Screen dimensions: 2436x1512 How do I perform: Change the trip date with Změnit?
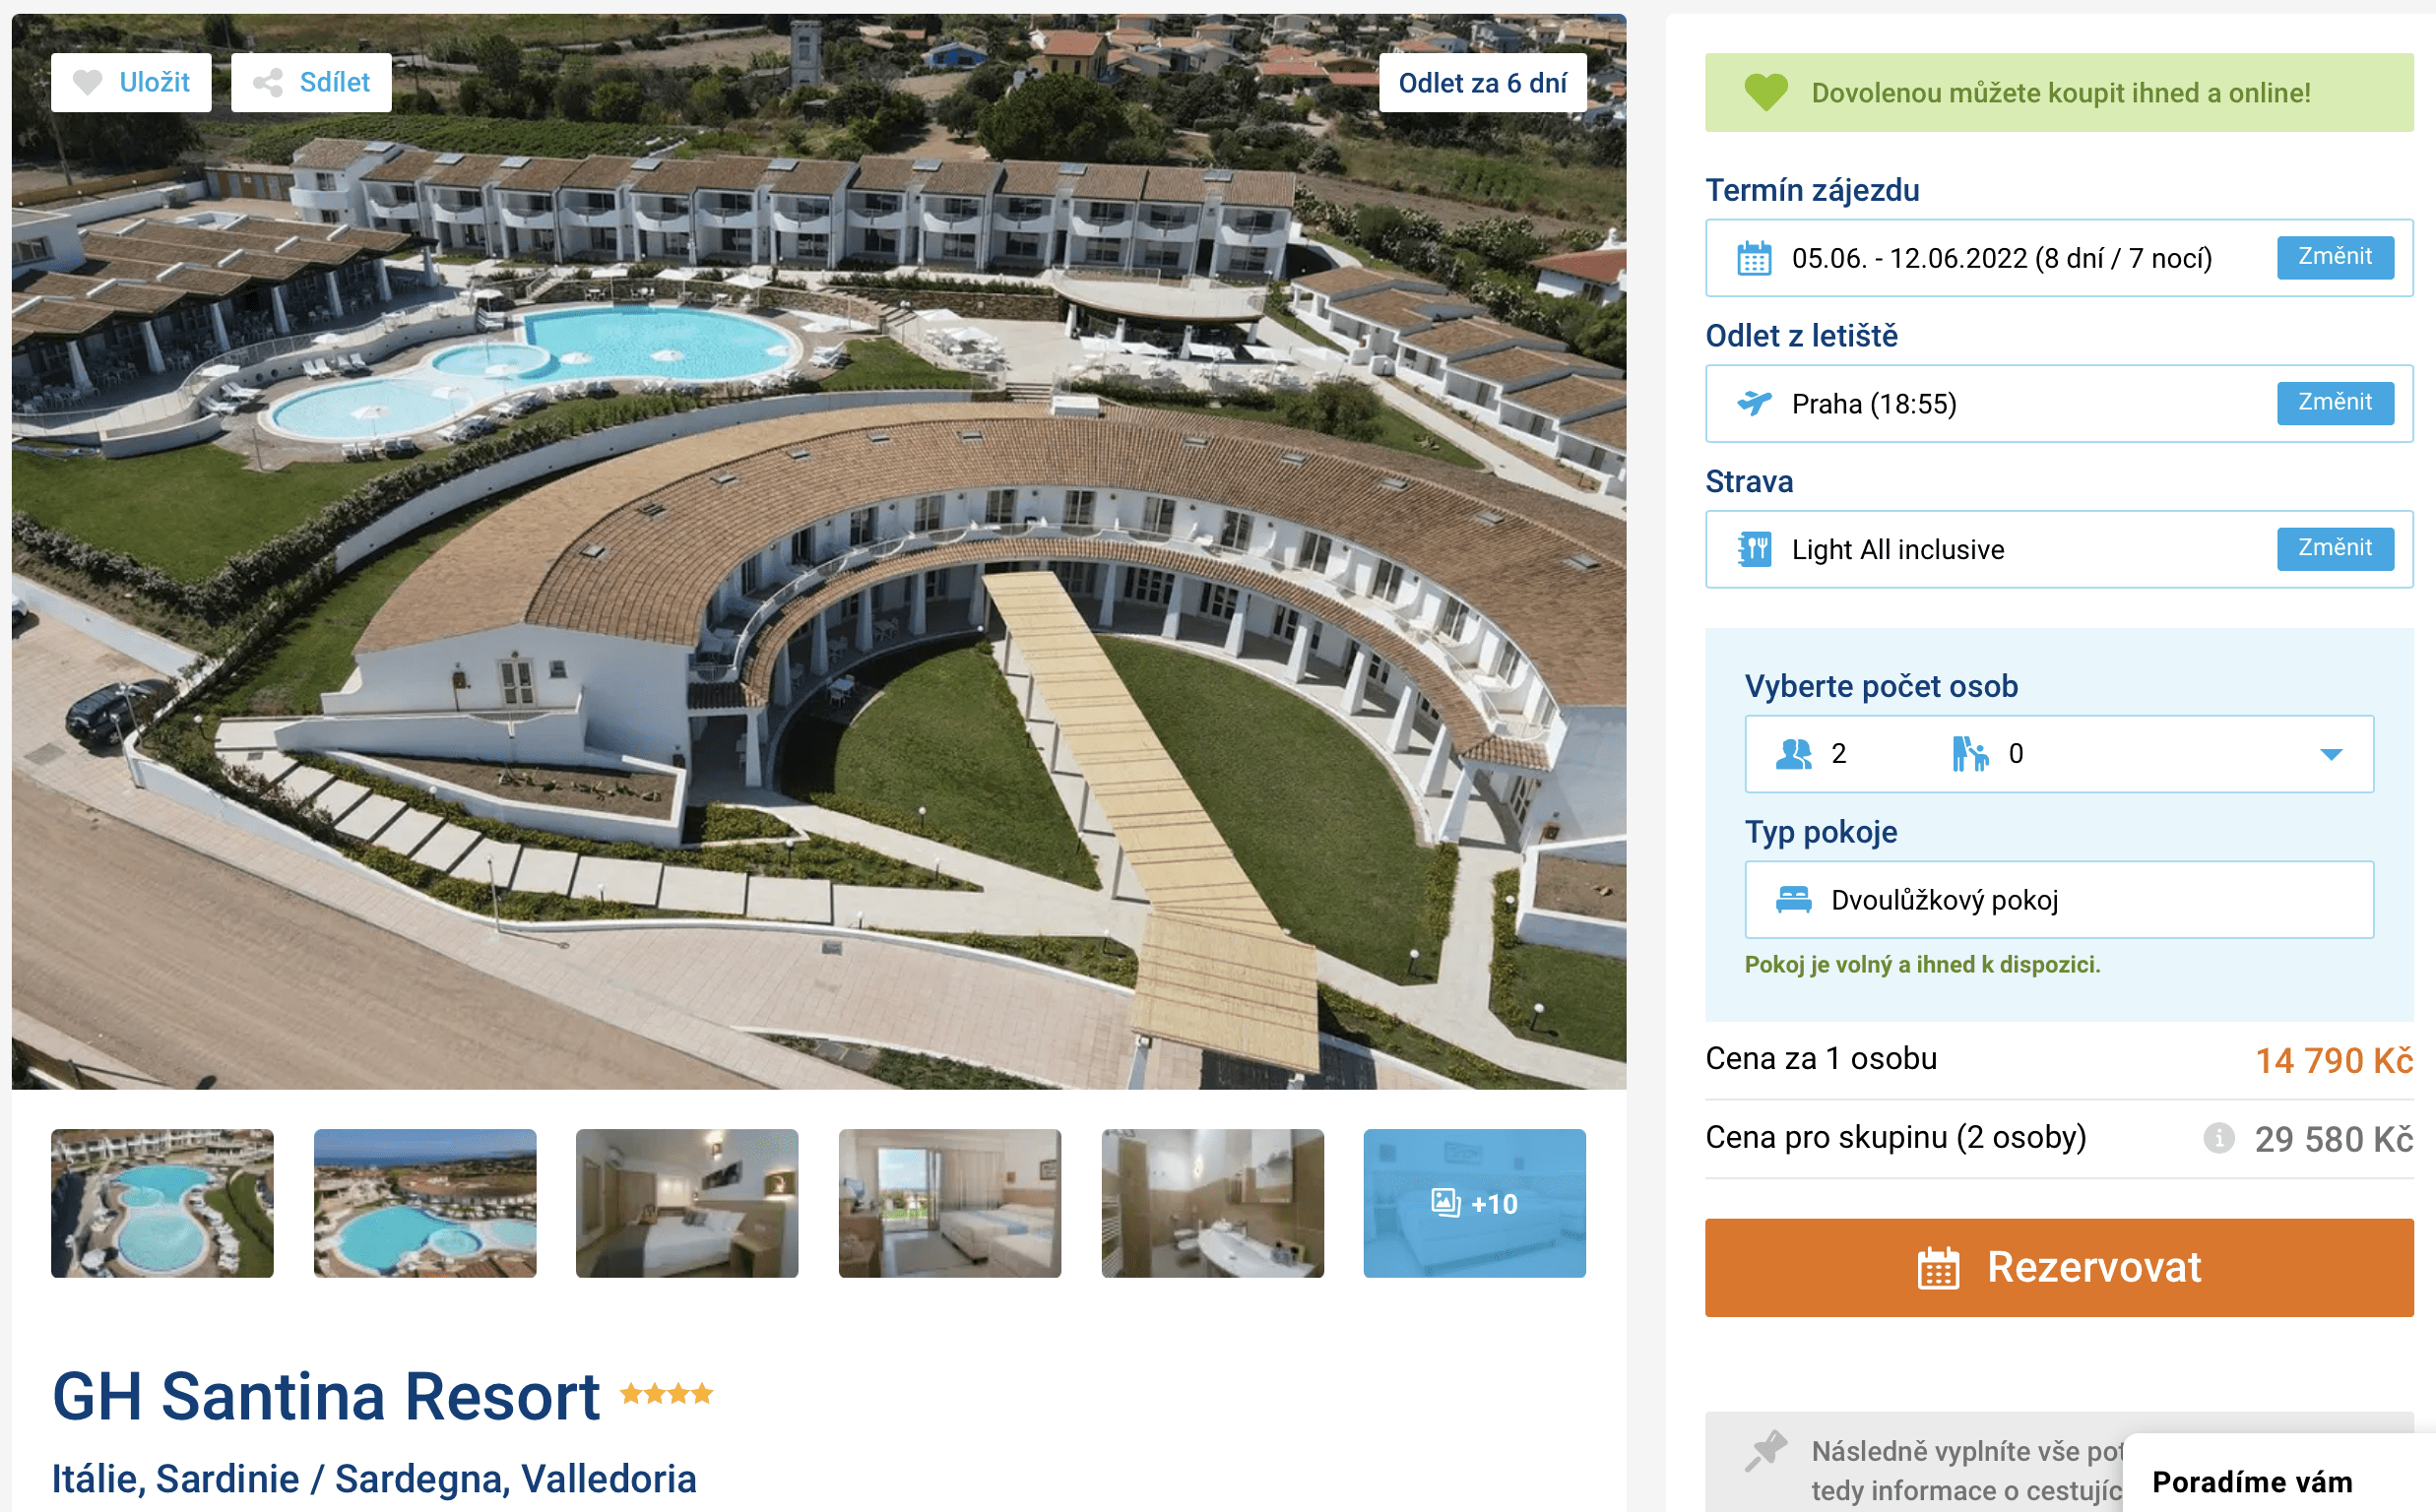pyautogui.click(x=2334, y=257)
